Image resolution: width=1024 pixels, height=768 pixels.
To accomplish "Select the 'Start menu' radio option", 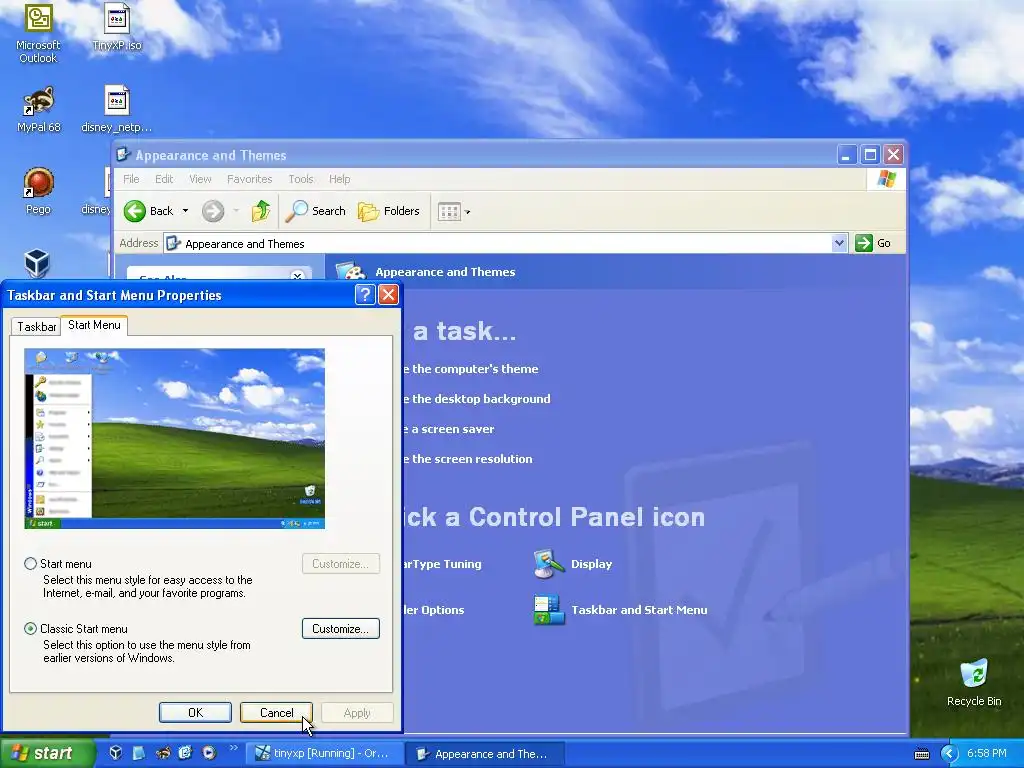I will 30,564.
